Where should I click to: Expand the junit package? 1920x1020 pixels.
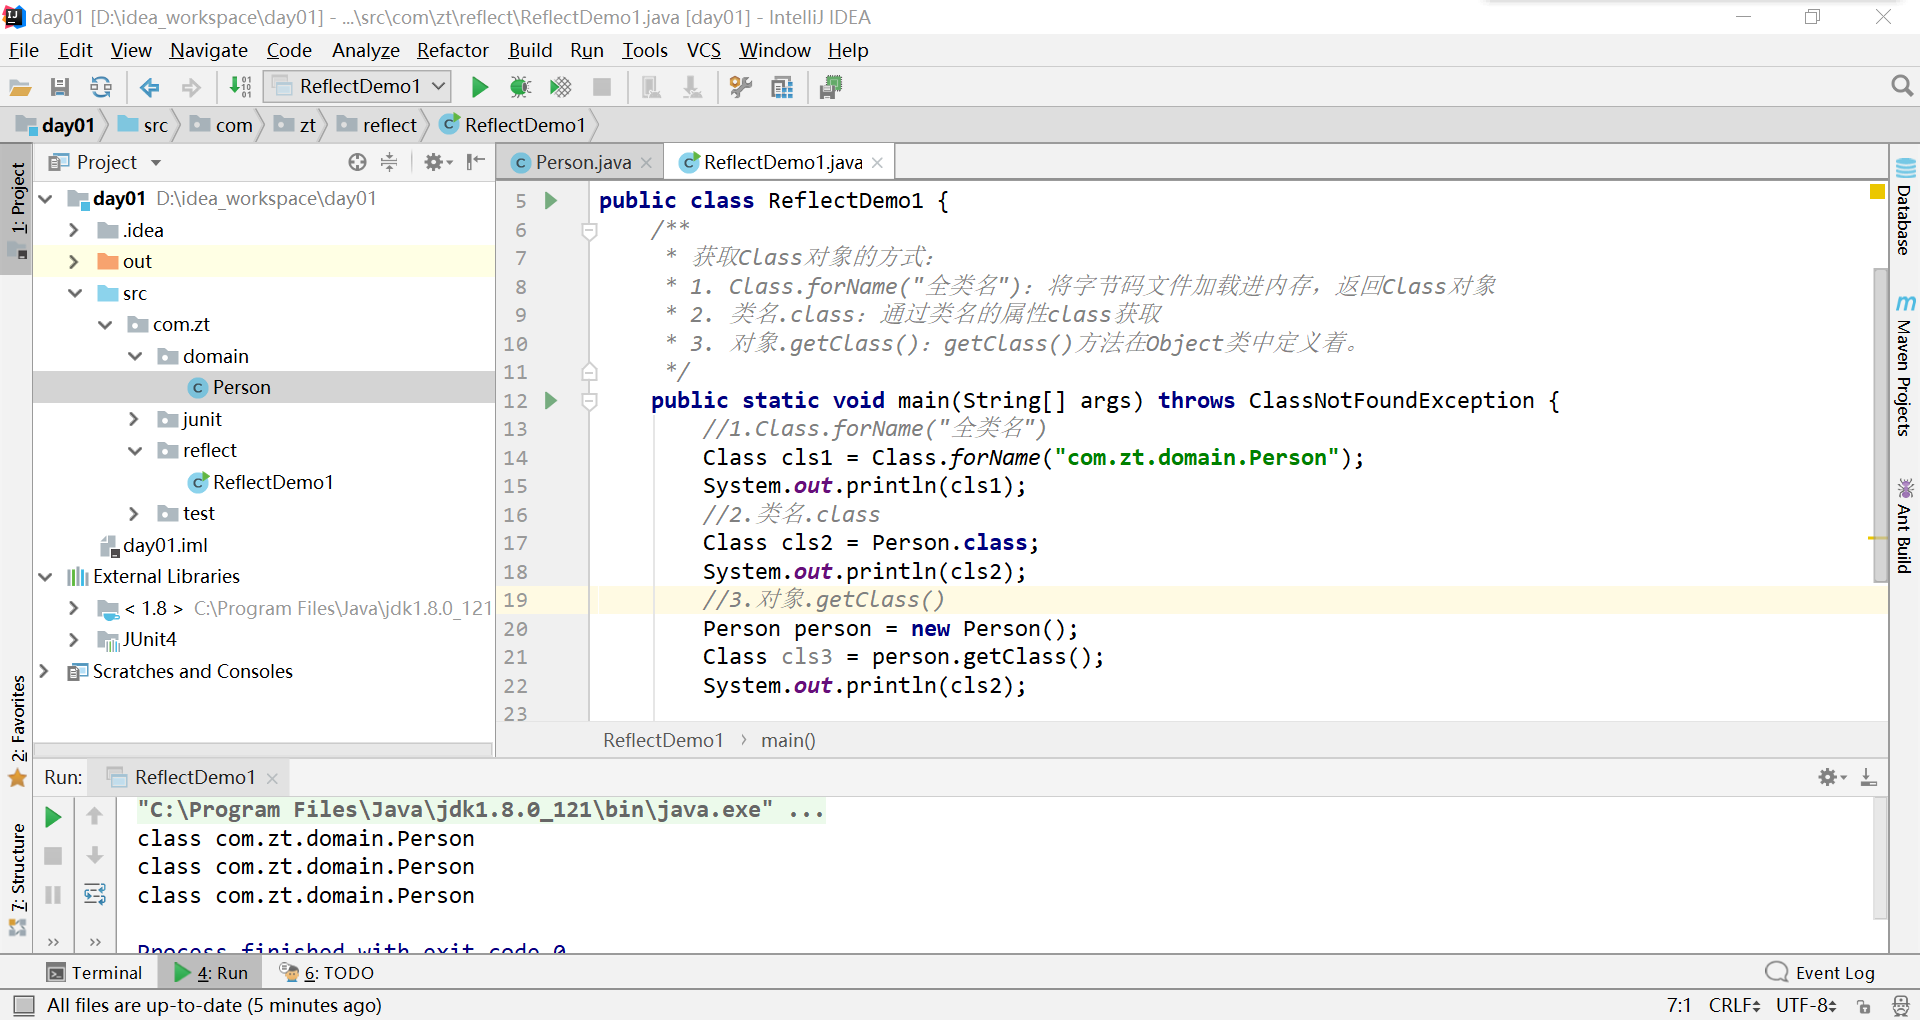[134, 419]
